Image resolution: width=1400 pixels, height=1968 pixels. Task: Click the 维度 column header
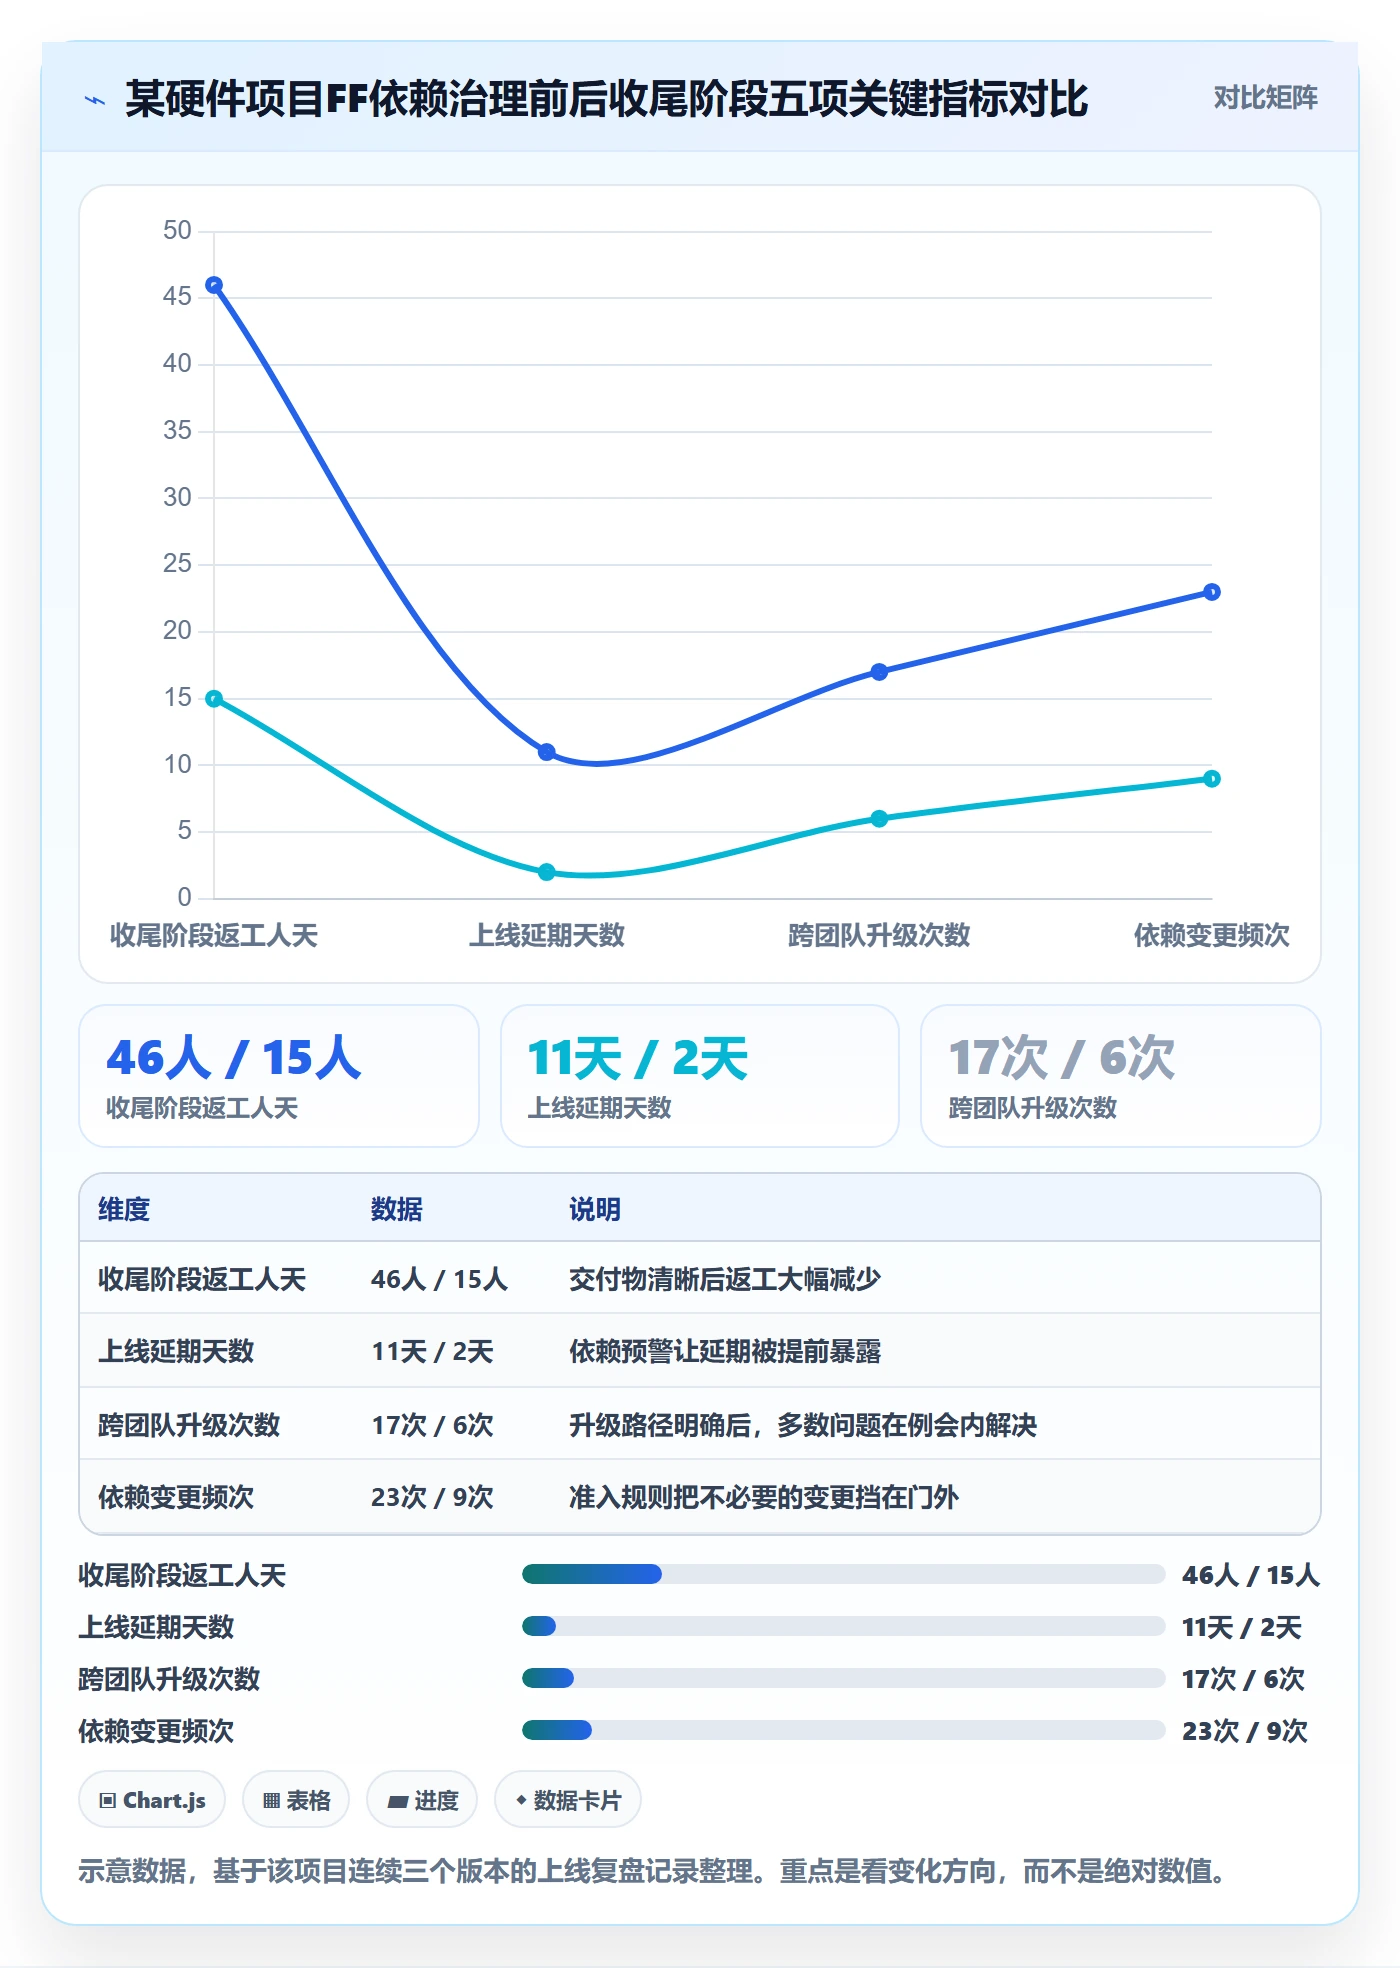pos(124,1209)
